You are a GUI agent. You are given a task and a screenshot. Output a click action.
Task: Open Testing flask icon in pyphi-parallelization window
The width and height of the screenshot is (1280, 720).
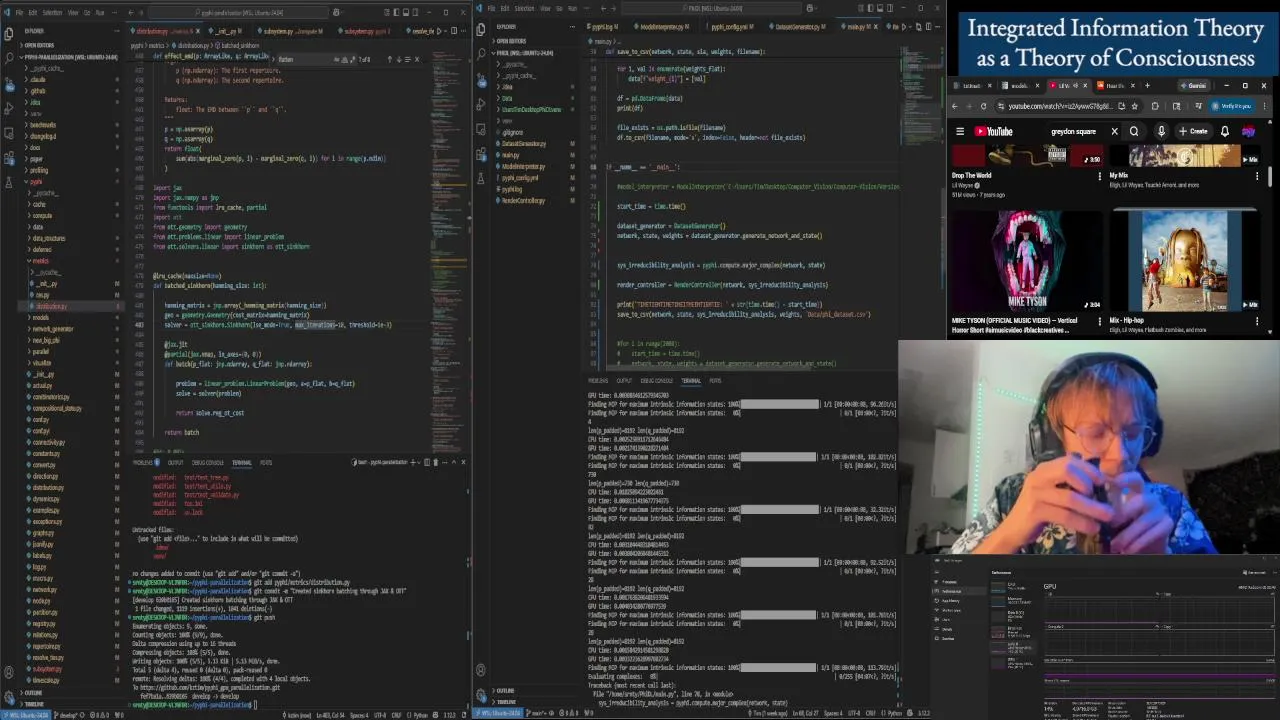point(9,182)
